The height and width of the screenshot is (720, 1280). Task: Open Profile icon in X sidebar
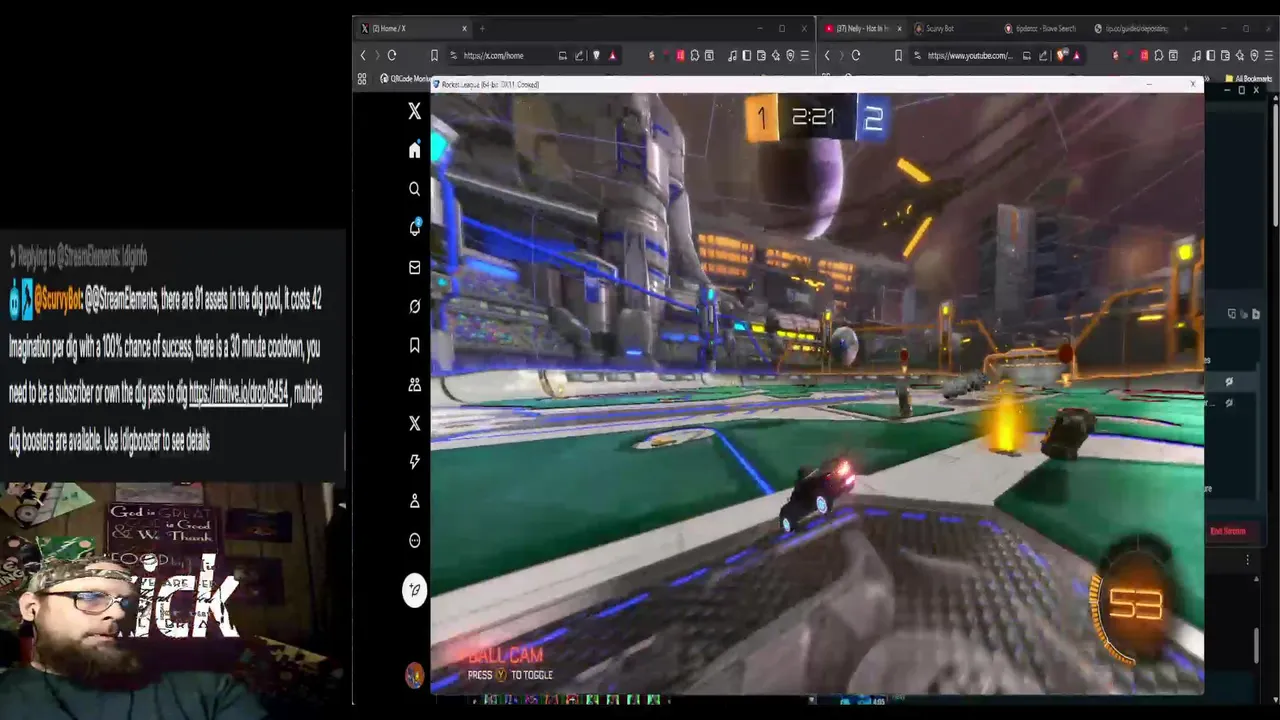[414, 501]
